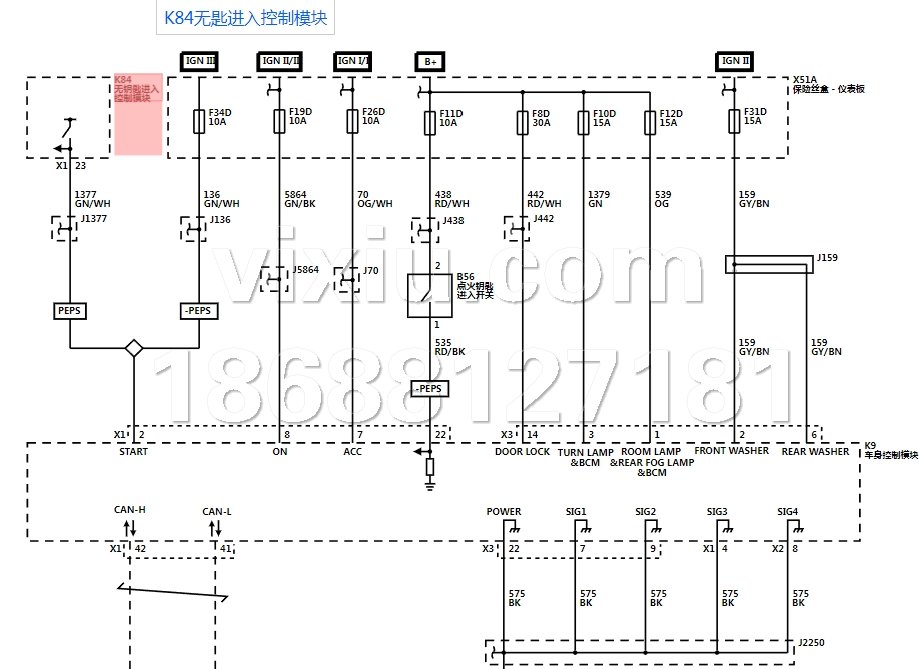Click the J159 splice connector rectangle
The image size is (919, 669).
[x=768, y=263]
